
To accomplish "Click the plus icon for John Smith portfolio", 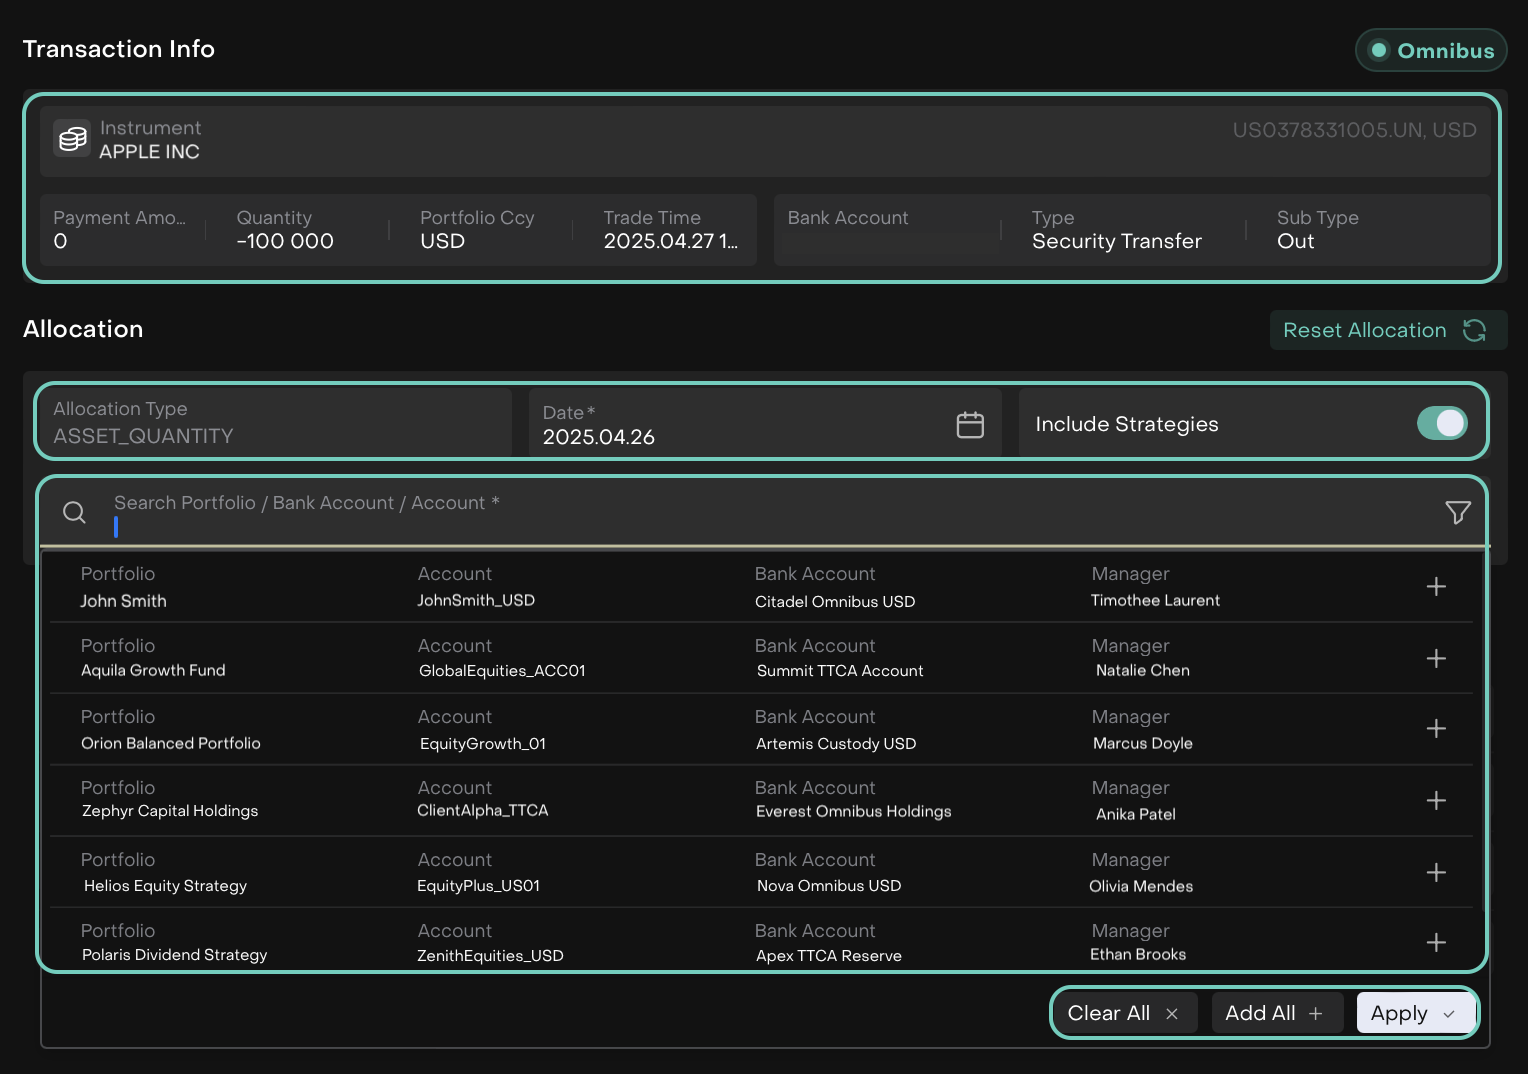I will pyautogui.click(x=1436, y=587).
